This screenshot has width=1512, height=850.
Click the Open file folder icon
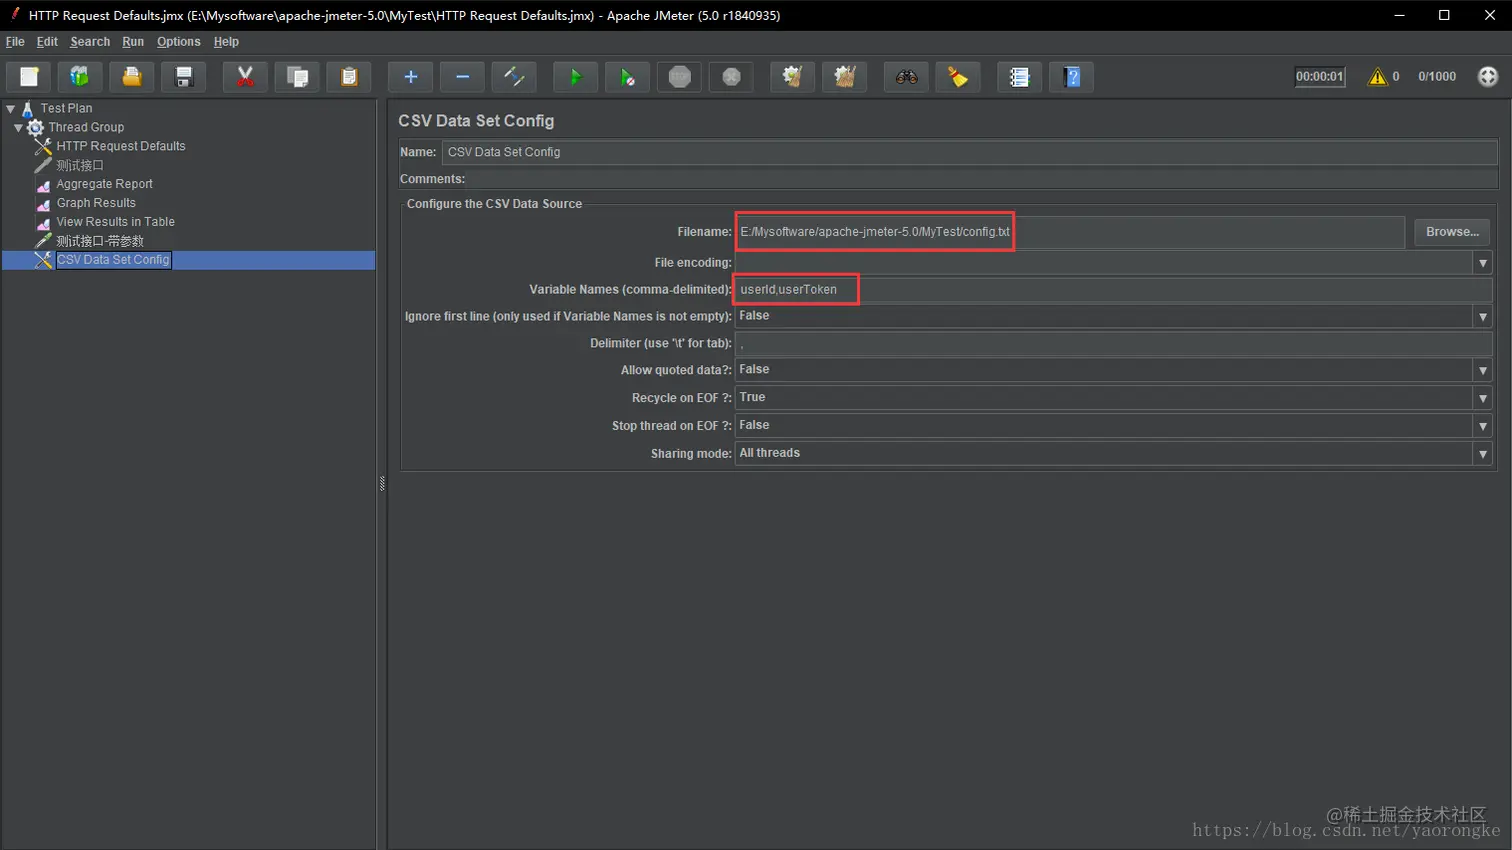point(132,77)
